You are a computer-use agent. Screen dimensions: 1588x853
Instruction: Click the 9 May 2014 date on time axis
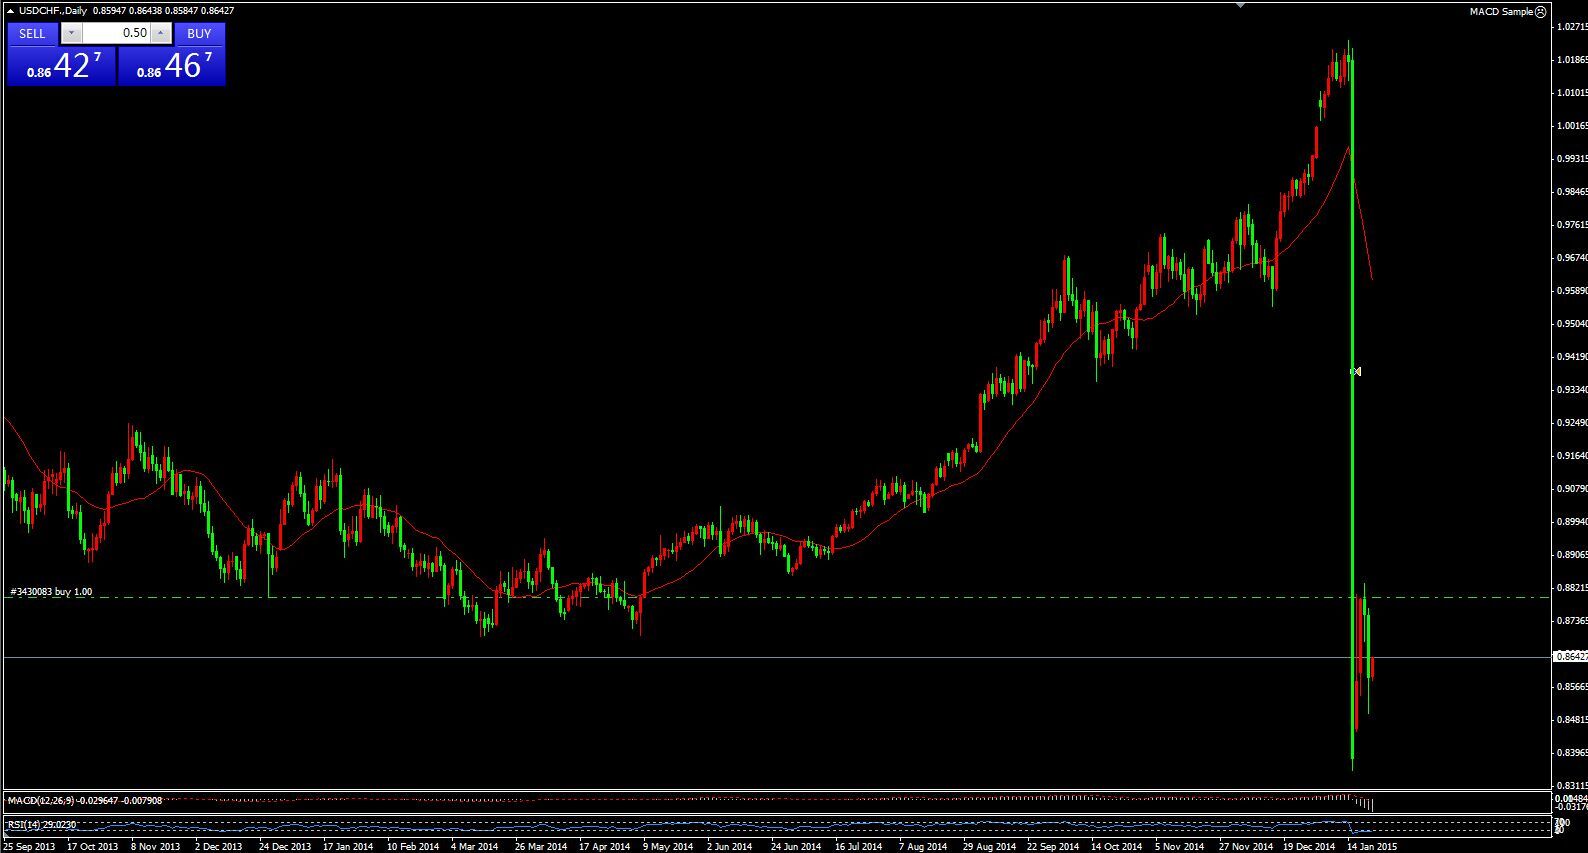[668, 846]
